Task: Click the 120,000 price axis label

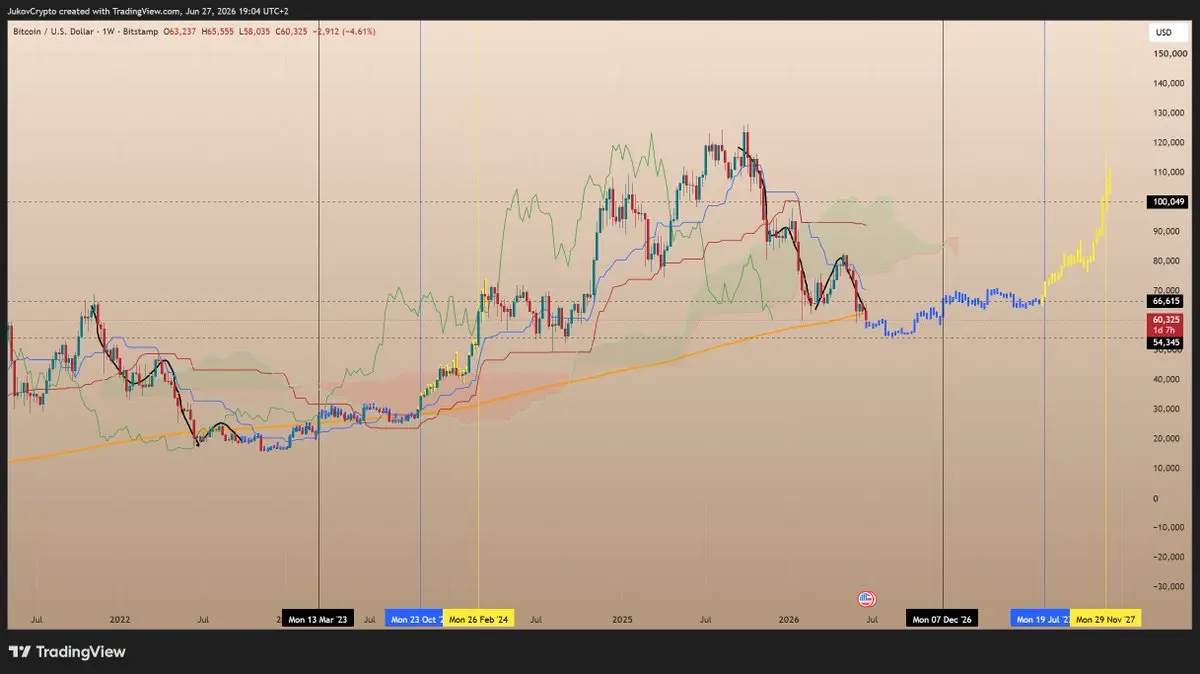Action: (x=1168, y=143)
